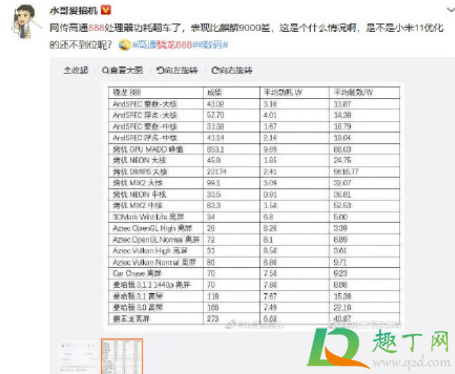Screen dimensions: 455x374
Task: Open the poster's cartoon avatar
Action: pos(25,22)
